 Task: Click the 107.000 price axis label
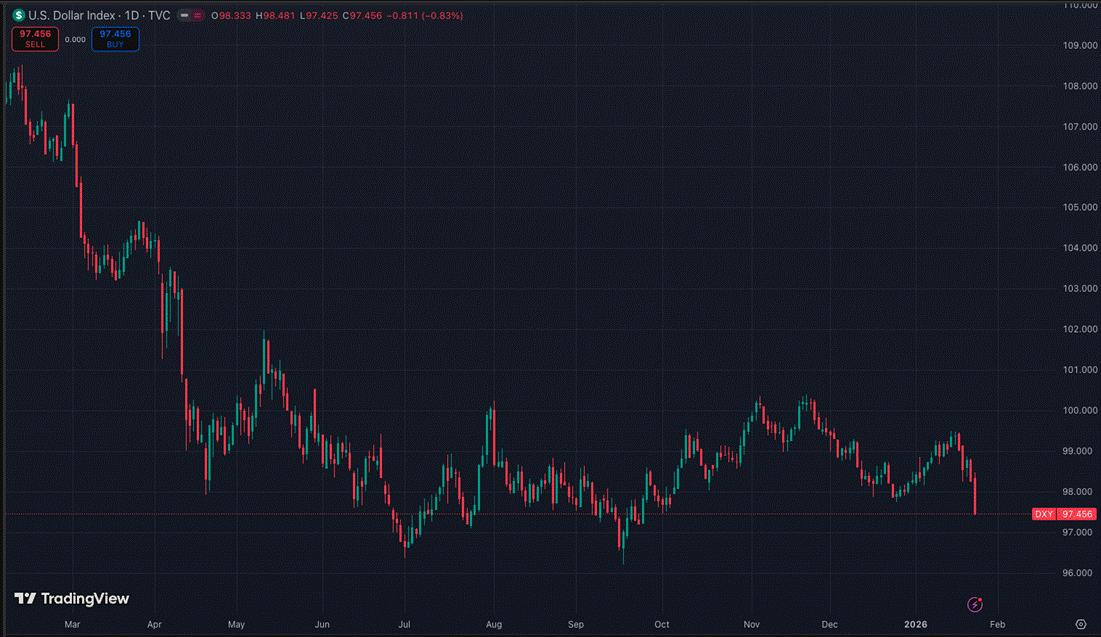(x=1080, y=127)
